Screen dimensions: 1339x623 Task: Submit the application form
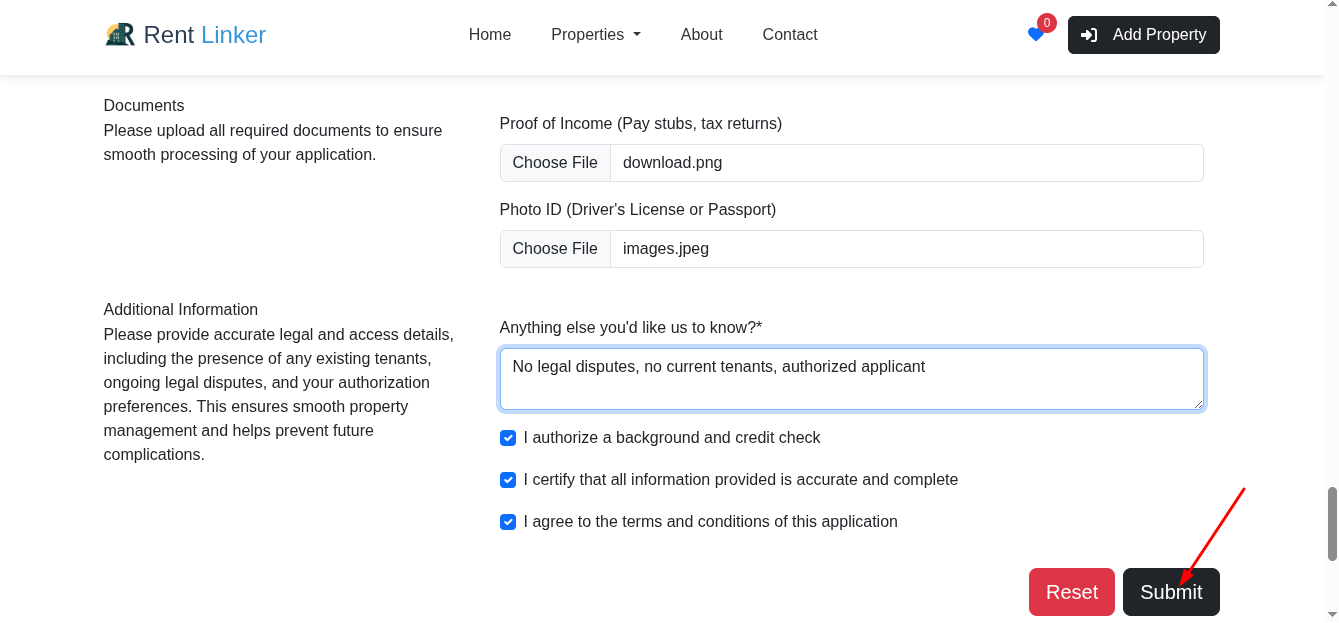[x=1171, y=592]
